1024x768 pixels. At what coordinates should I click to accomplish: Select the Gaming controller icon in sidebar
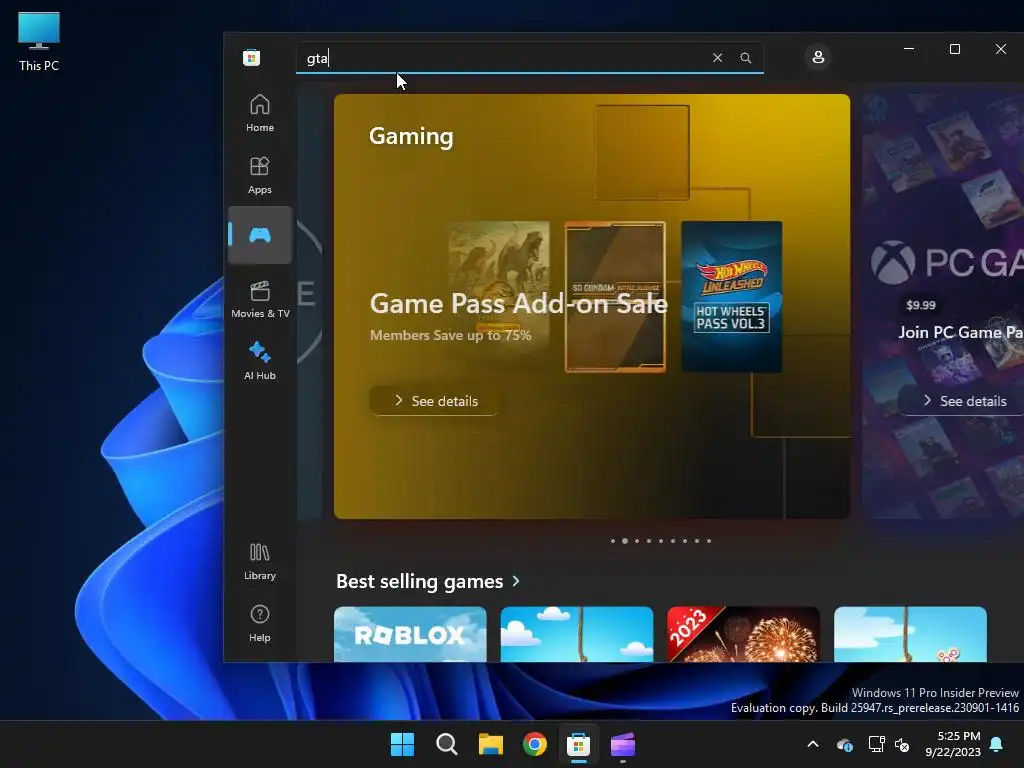point(259,235)
